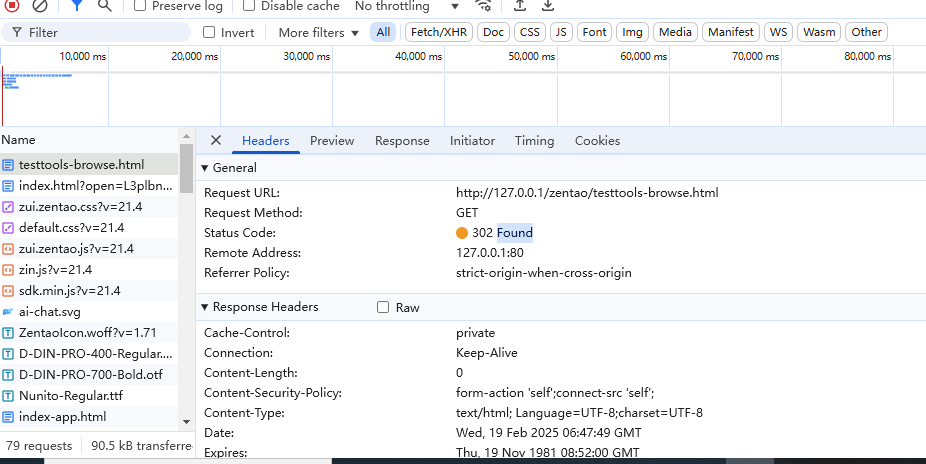Switch to Timing tab
Image resolution: width=926 pixels, height=464 pixels.
tap(534, 140)
